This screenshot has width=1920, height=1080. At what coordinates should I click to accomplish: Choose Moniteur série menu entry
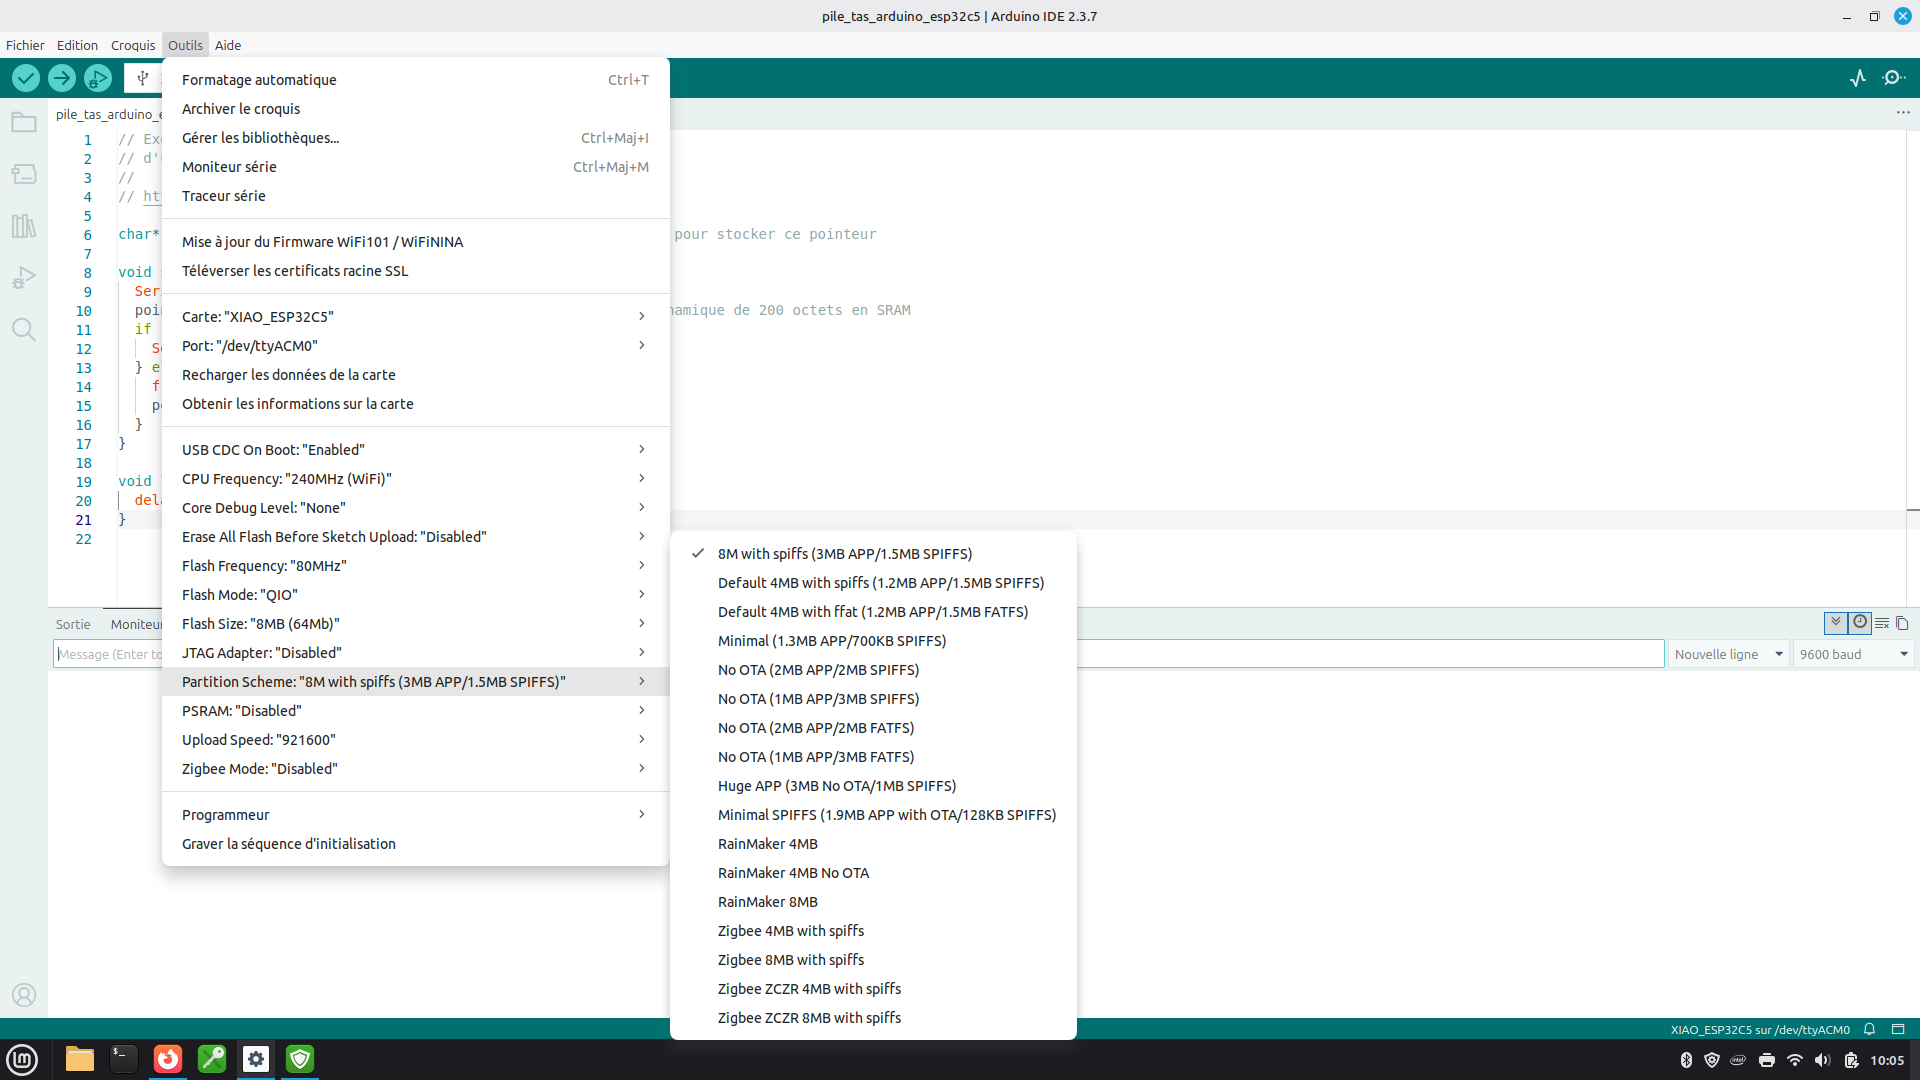tap(229, 167)
